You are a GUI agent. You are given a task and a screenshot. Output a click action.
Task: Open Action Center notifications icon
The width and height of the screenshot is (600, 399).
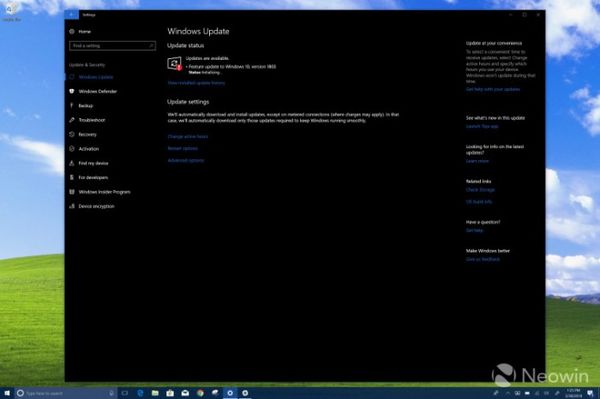tap(590, 393)
